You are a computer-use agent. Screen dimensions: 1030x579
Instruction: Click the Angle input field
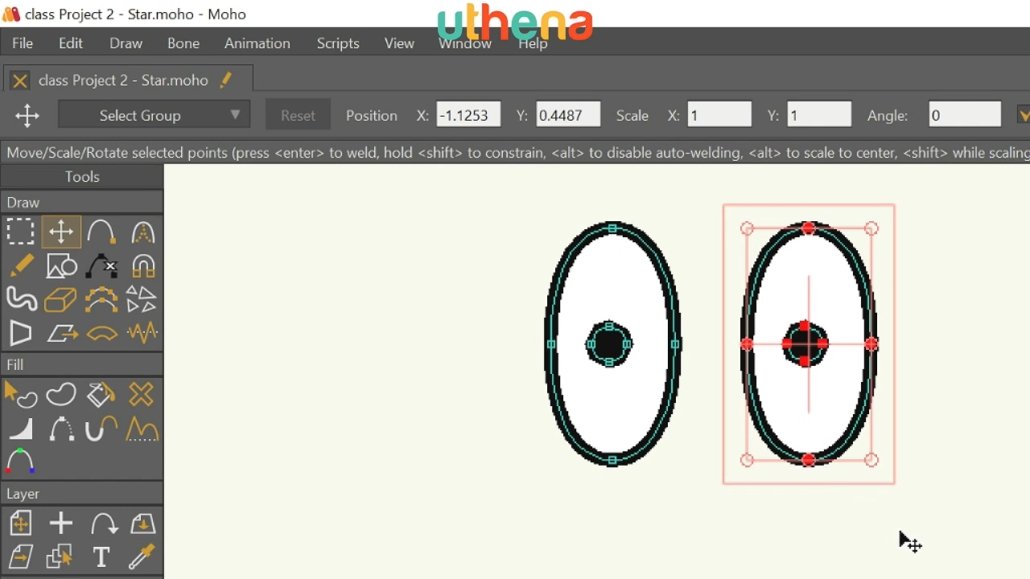(964, 115)
